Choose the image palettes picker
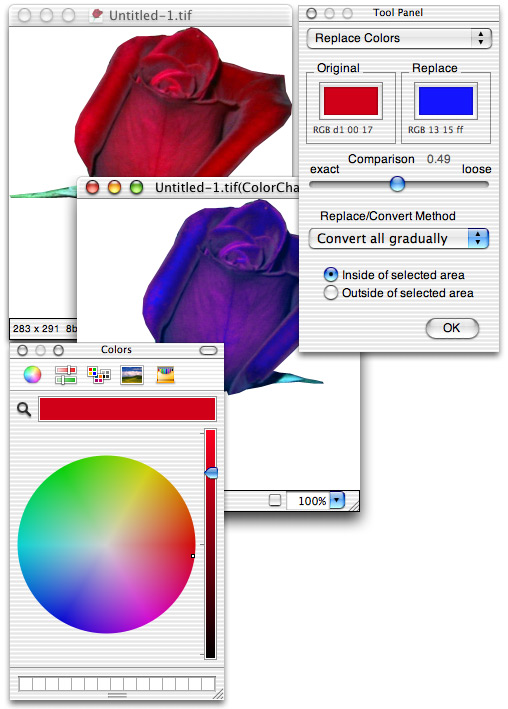The image size is (508, 709). pyautogui.click(x=132, y=375)
